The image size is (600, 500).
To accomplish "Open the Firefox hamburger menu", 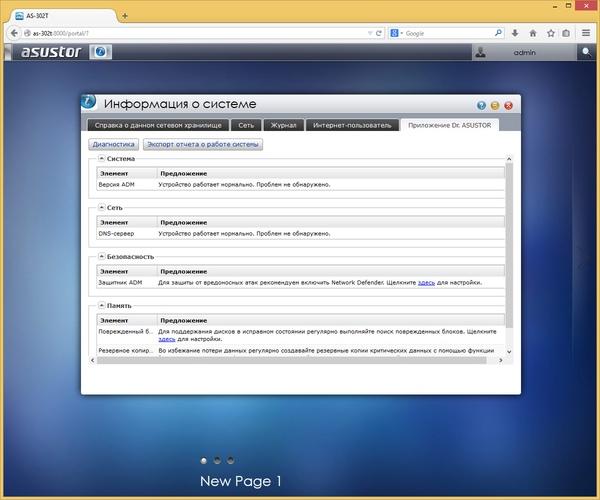I will pos(585,33).
